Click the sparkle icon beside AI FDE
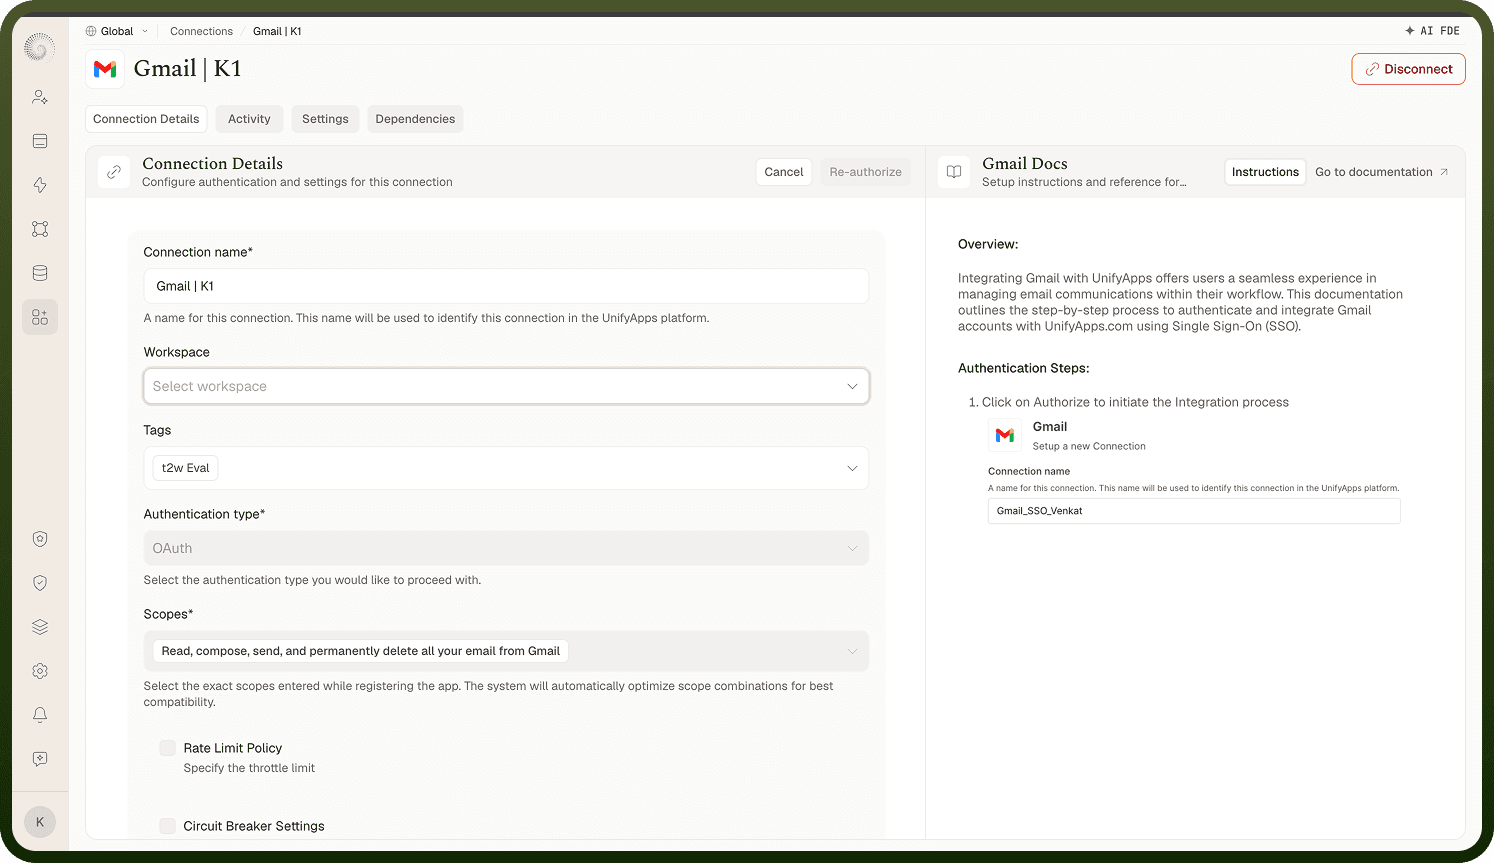Viewport: 1494px width, 863px height. [x=1410, y=31]
